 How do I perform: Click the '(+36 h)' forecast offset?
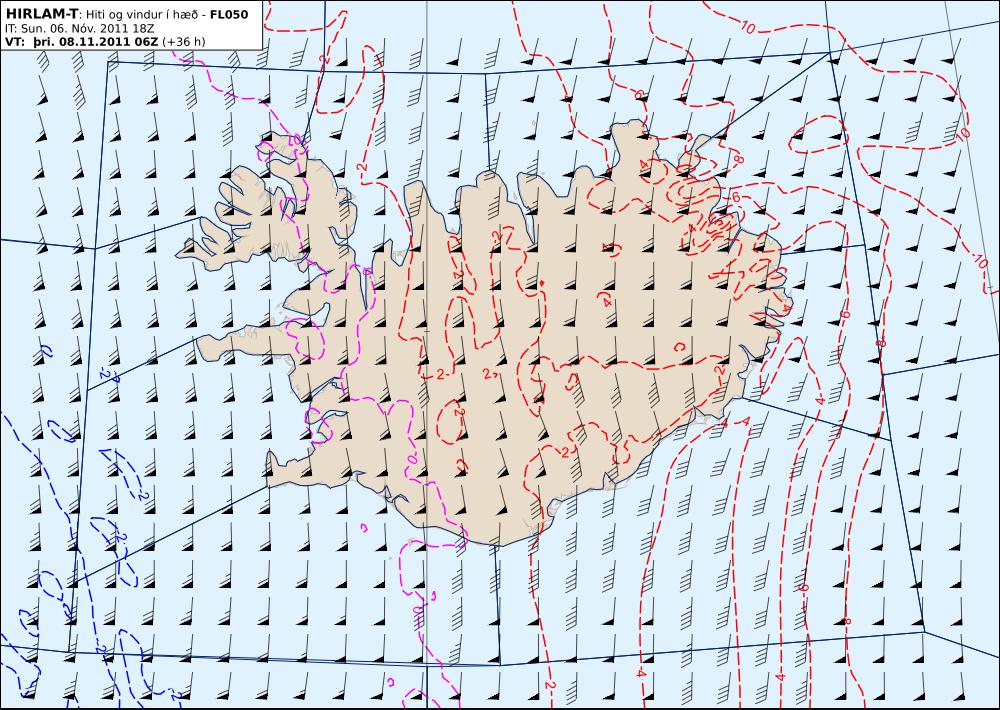tap(184, 41)
